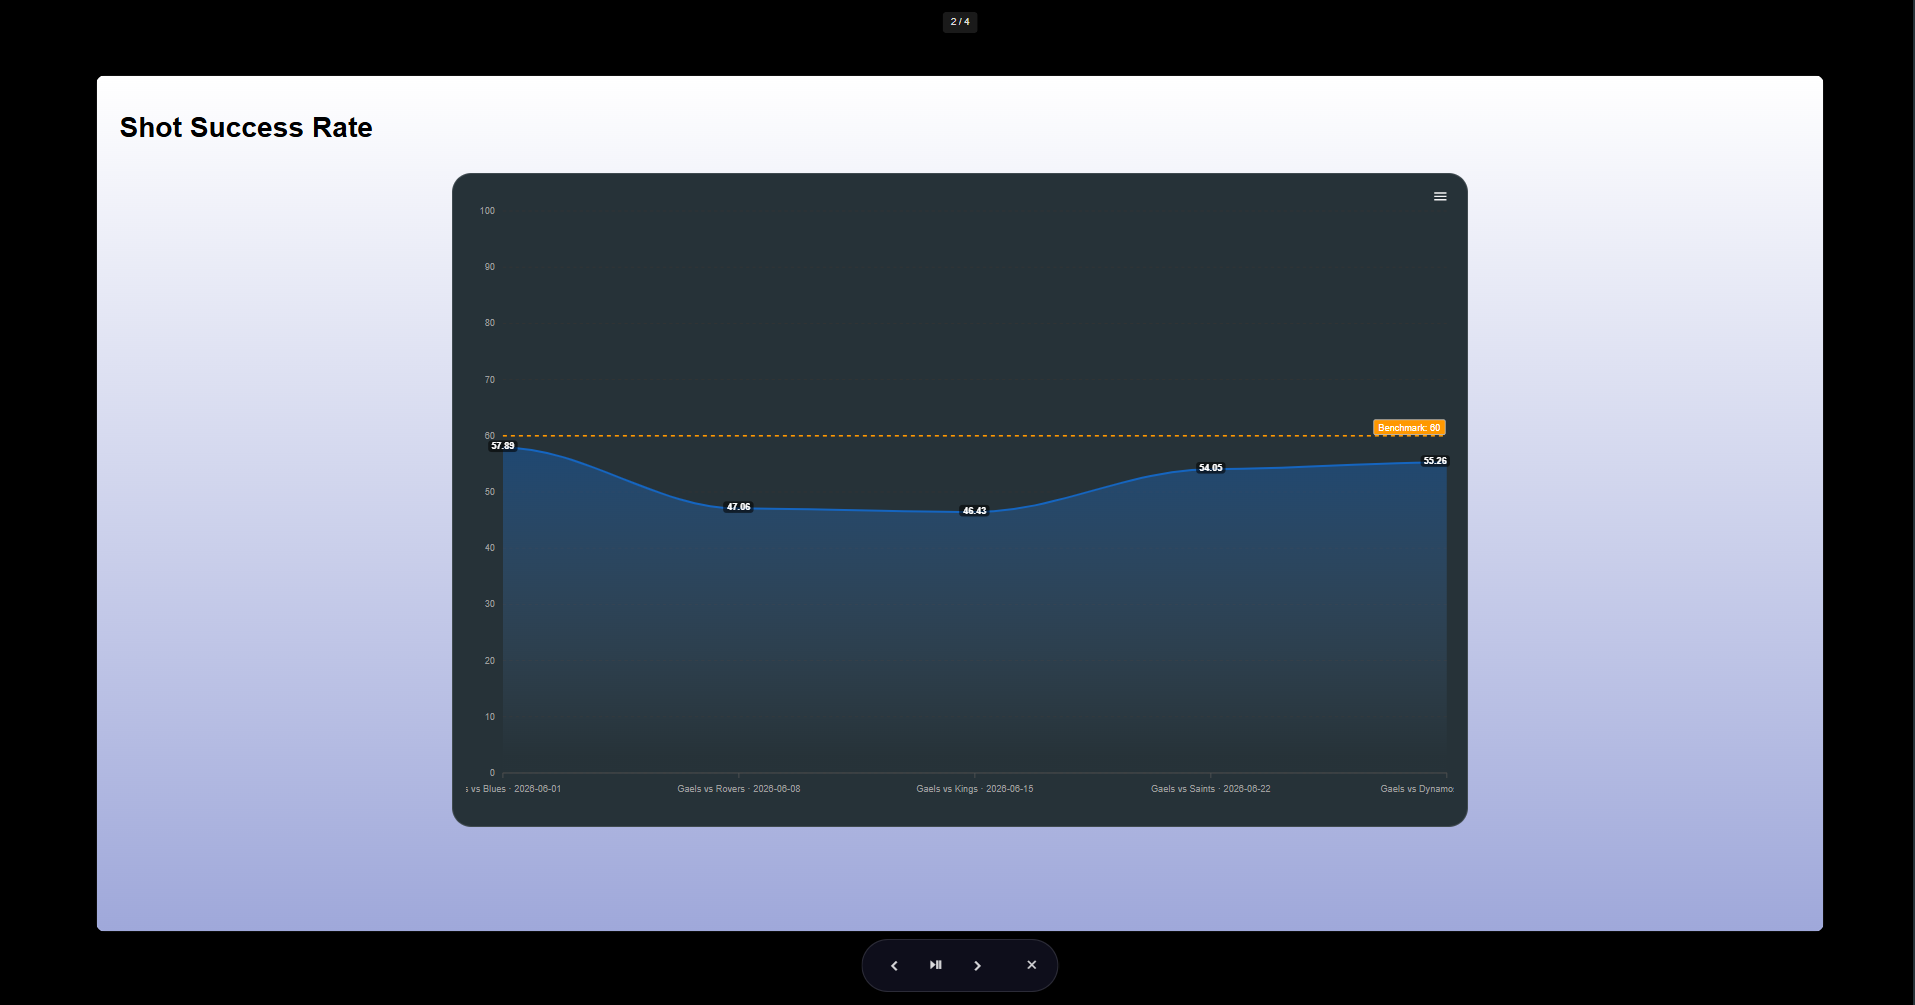This screenshot has height=1005, width=1915.
Task: Click the Gaels vs Dynamo axis label
Action: tap(1417, 789)
